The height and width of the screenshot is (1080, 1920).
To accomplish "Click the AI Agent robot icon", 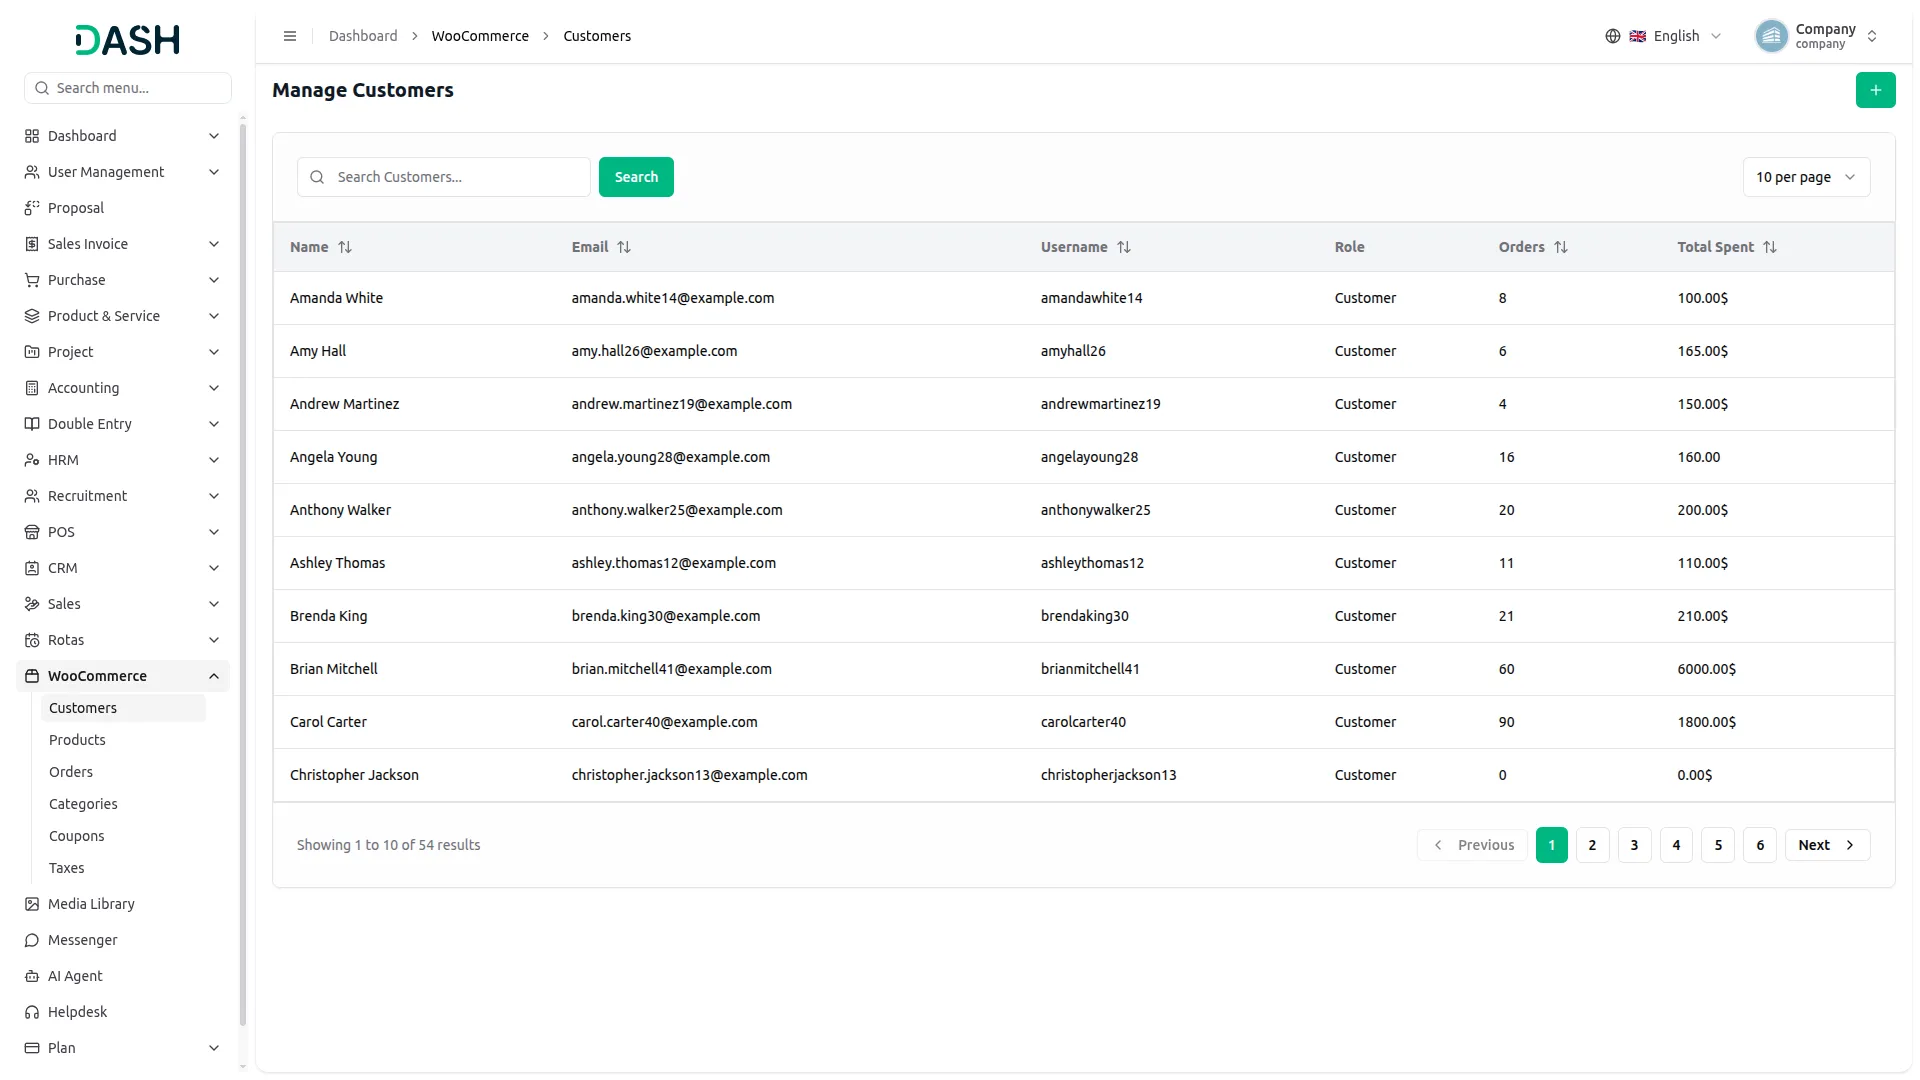I will (x=32, y=976).
